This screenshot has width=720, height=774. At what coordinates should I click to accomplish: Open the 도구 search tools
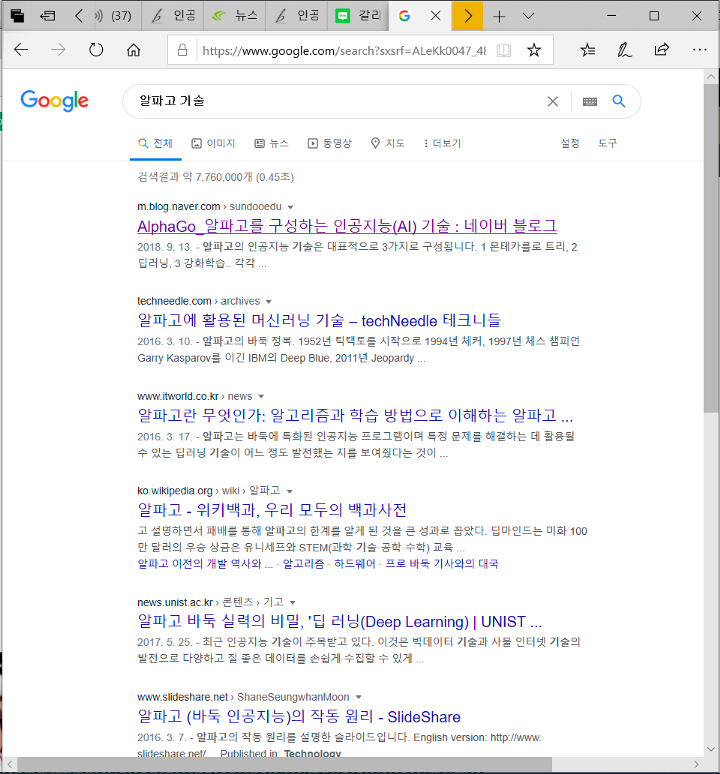pos(607,143)
